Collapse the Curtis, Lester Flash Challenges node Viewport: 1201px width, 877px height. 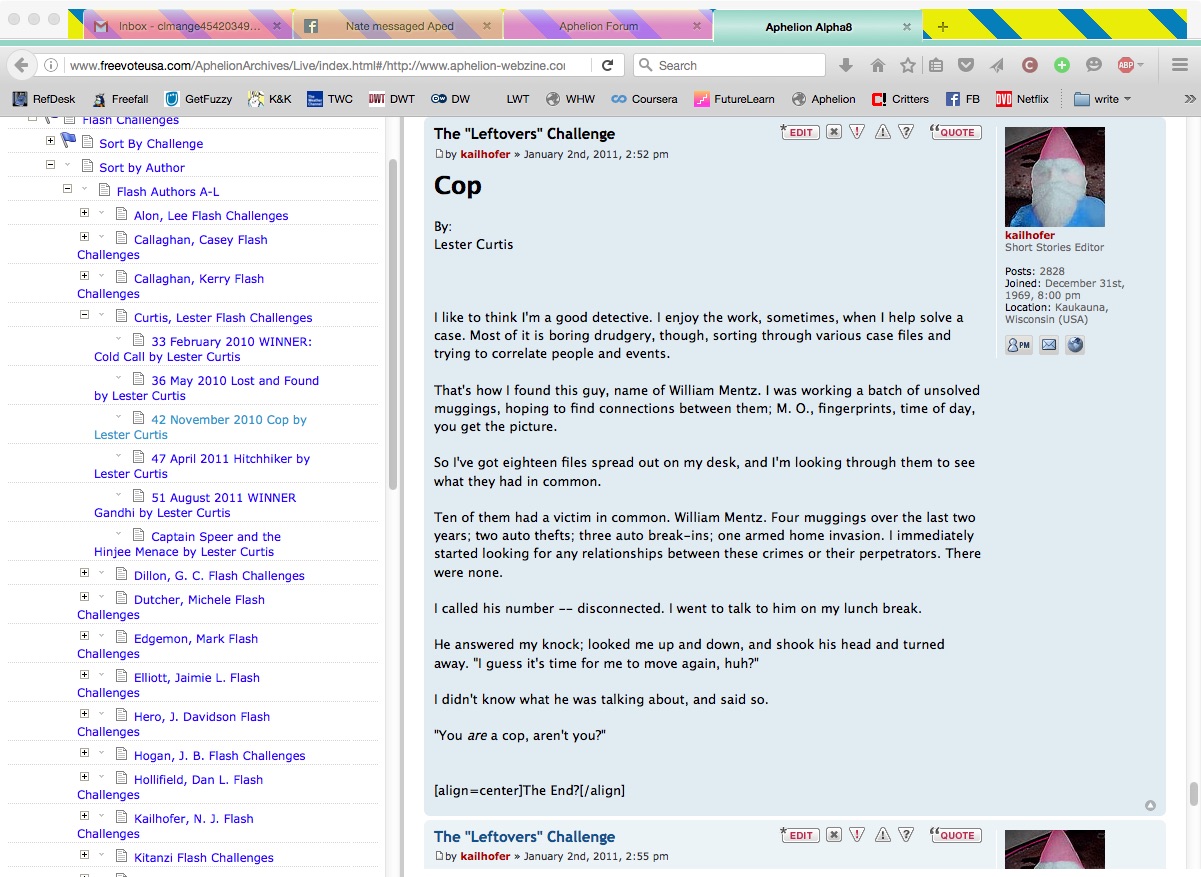tap(84, 314)
